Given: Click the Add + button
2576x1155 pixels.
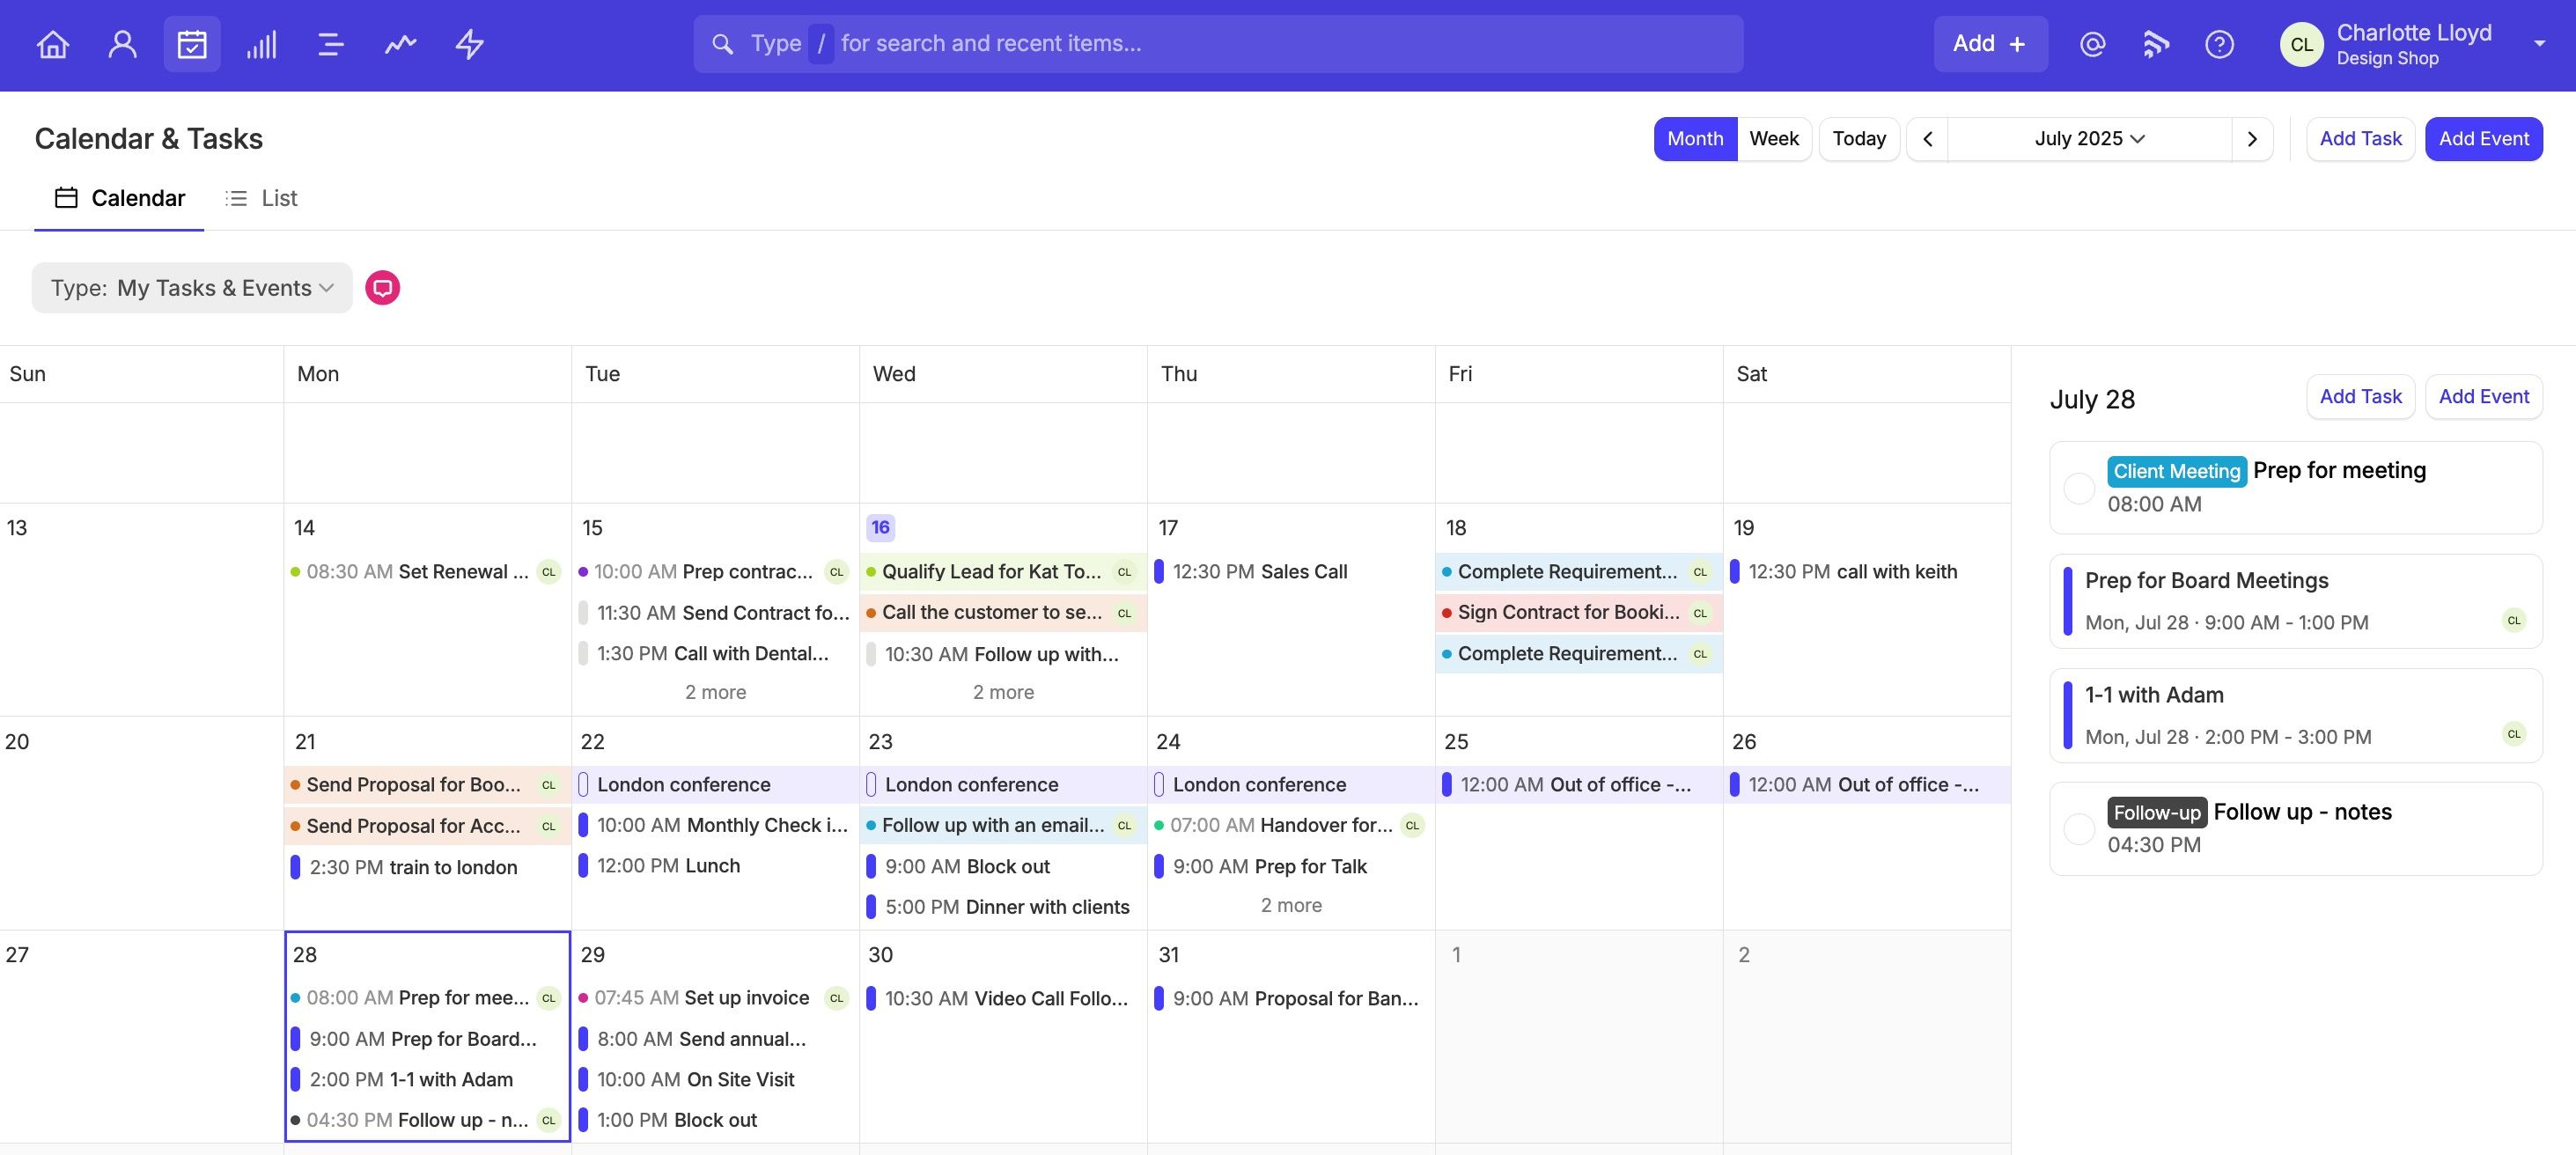Looking at the screenshot, I should [1990, 44].
